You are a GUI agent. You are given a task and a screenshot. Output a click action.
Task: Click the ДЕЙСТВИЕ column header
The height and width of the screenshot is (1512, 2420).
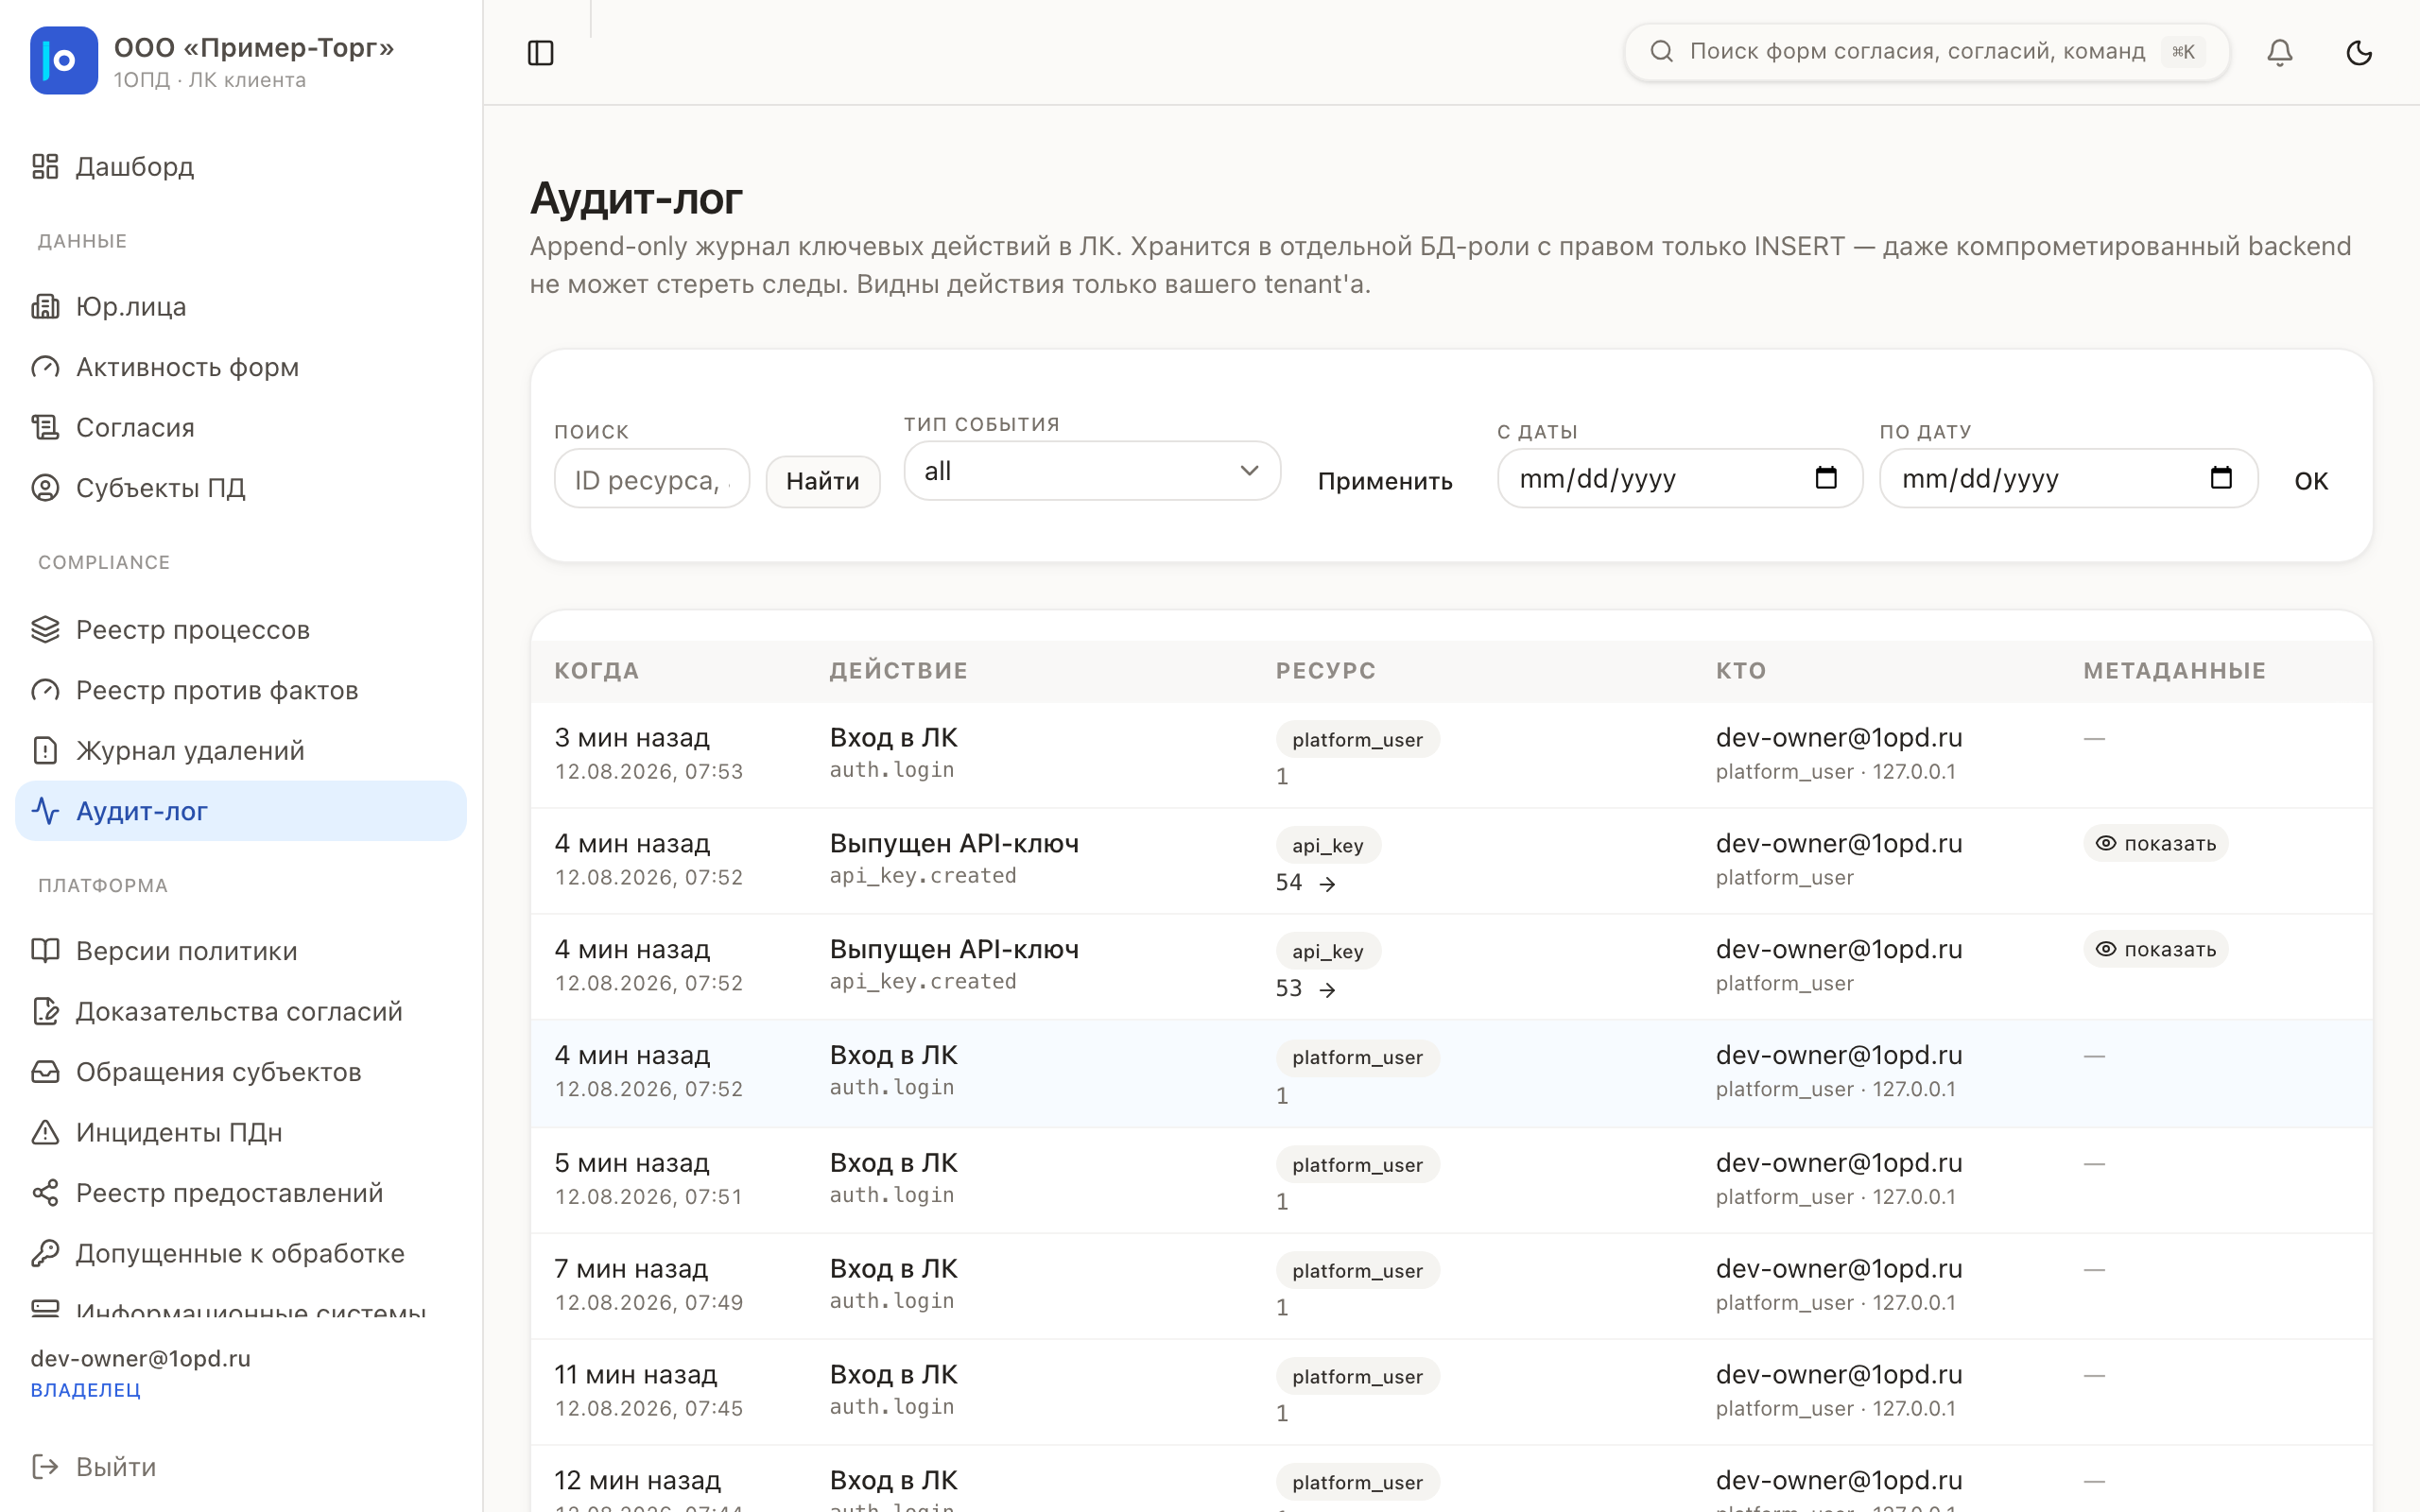pyautogui.click(x=899, y=671)
